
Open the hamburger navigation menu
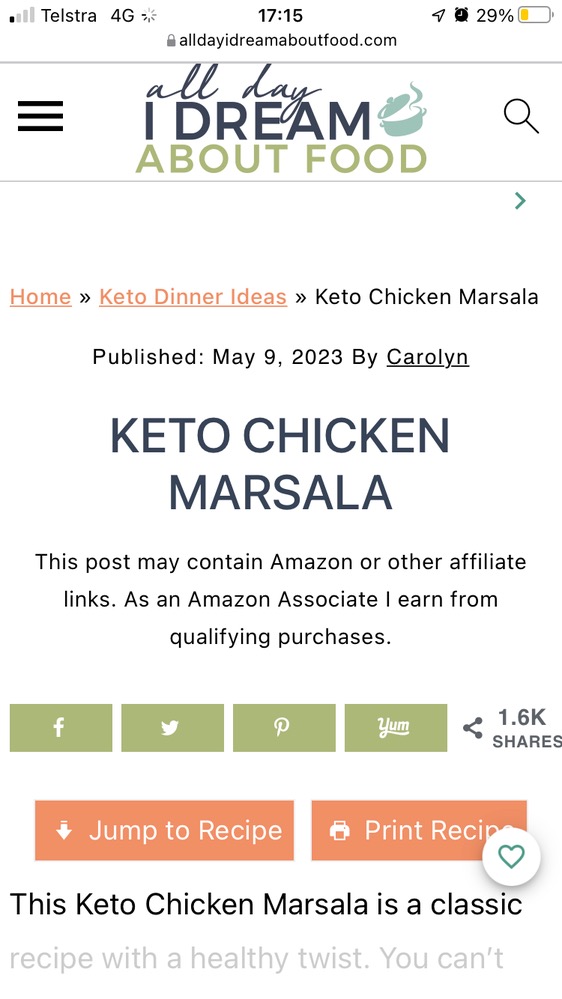(40, 116)
